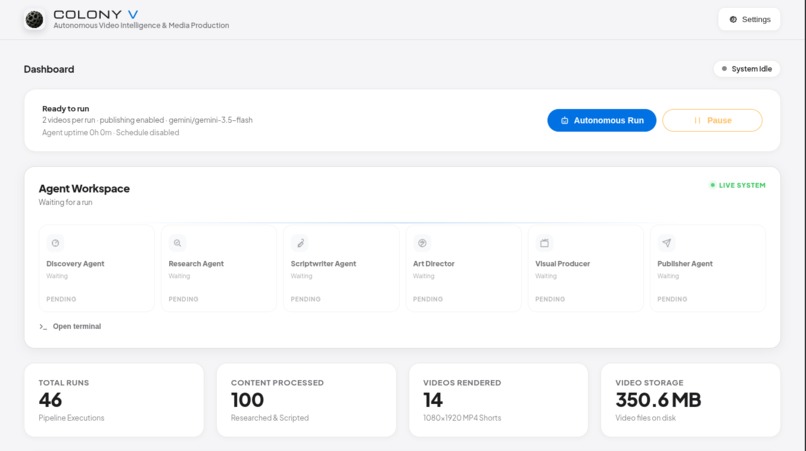This screenshot has height=451, width=806.
Task: Click the terminal prompt icon
Action: pyautogui.click(x=43, y=327)
